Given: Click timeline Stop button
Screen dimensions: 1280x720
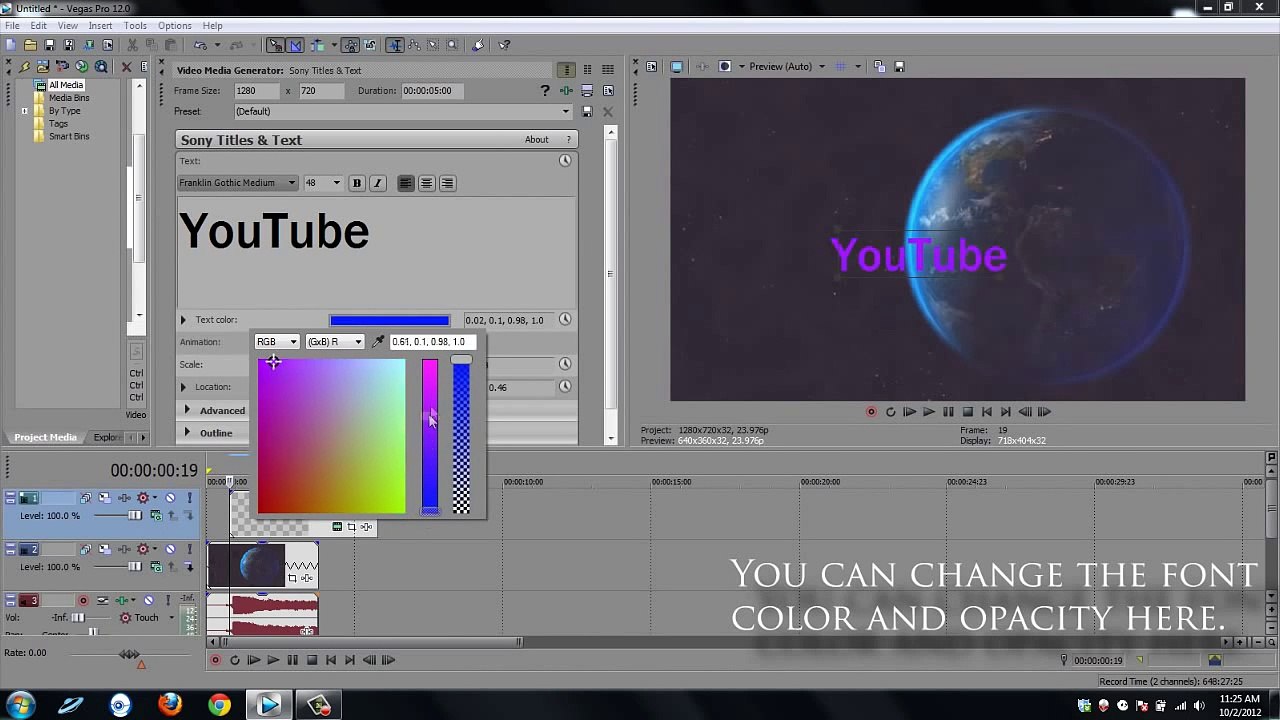Looking at the screenshot, I should click(x=312, y=660).
